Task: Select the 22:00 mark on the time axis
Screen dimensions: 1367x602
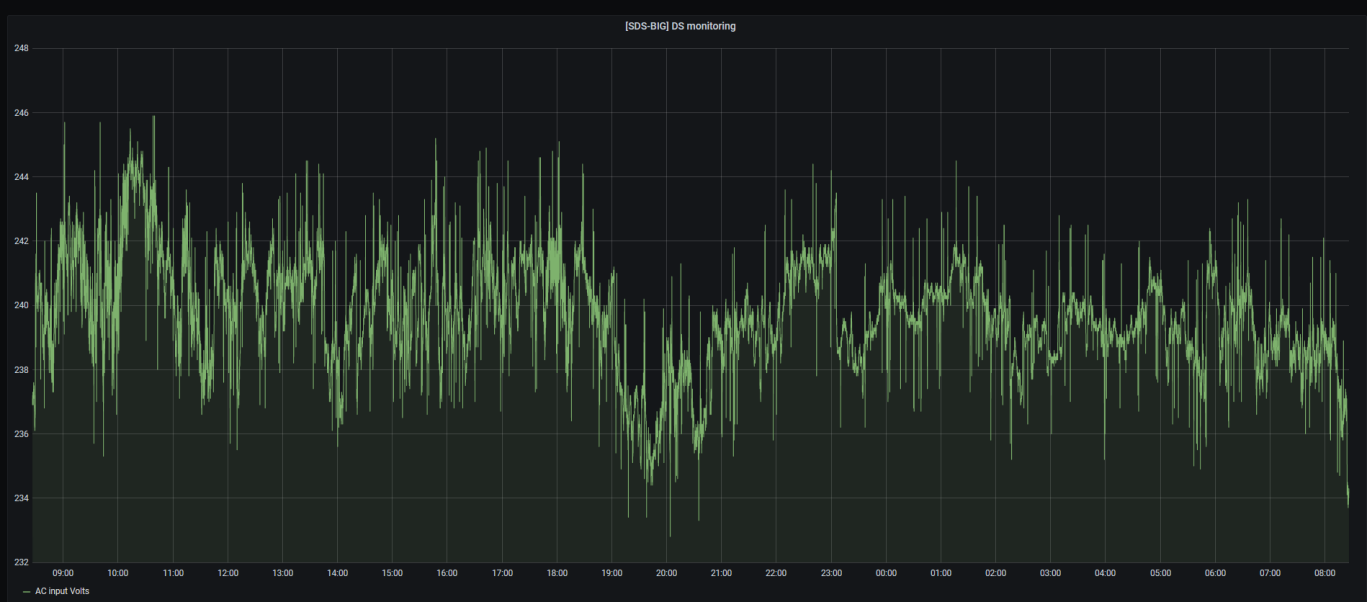Action: (776, 573)
